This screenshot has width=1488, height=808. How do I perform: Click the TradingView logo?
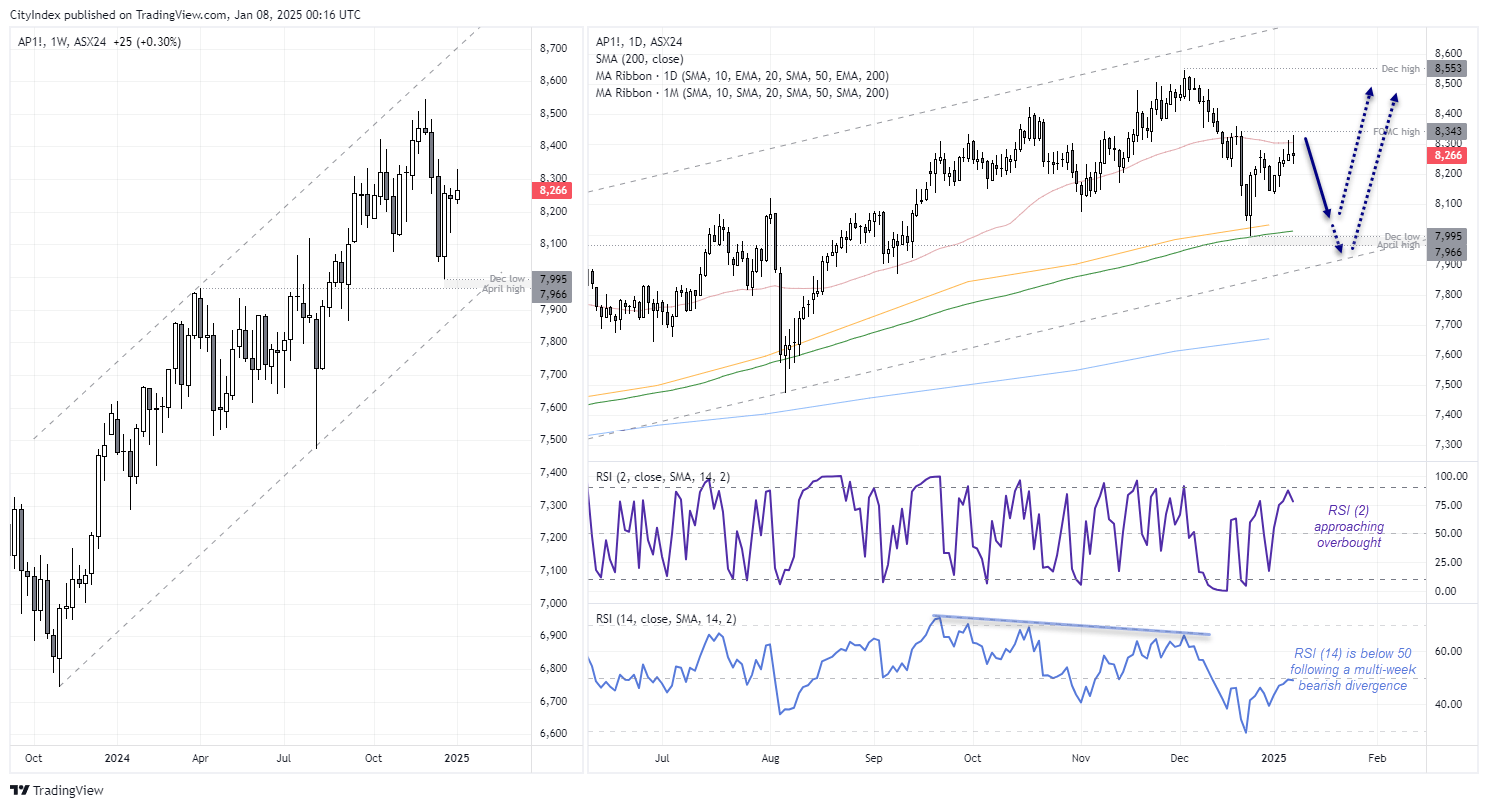click(57, 790)
